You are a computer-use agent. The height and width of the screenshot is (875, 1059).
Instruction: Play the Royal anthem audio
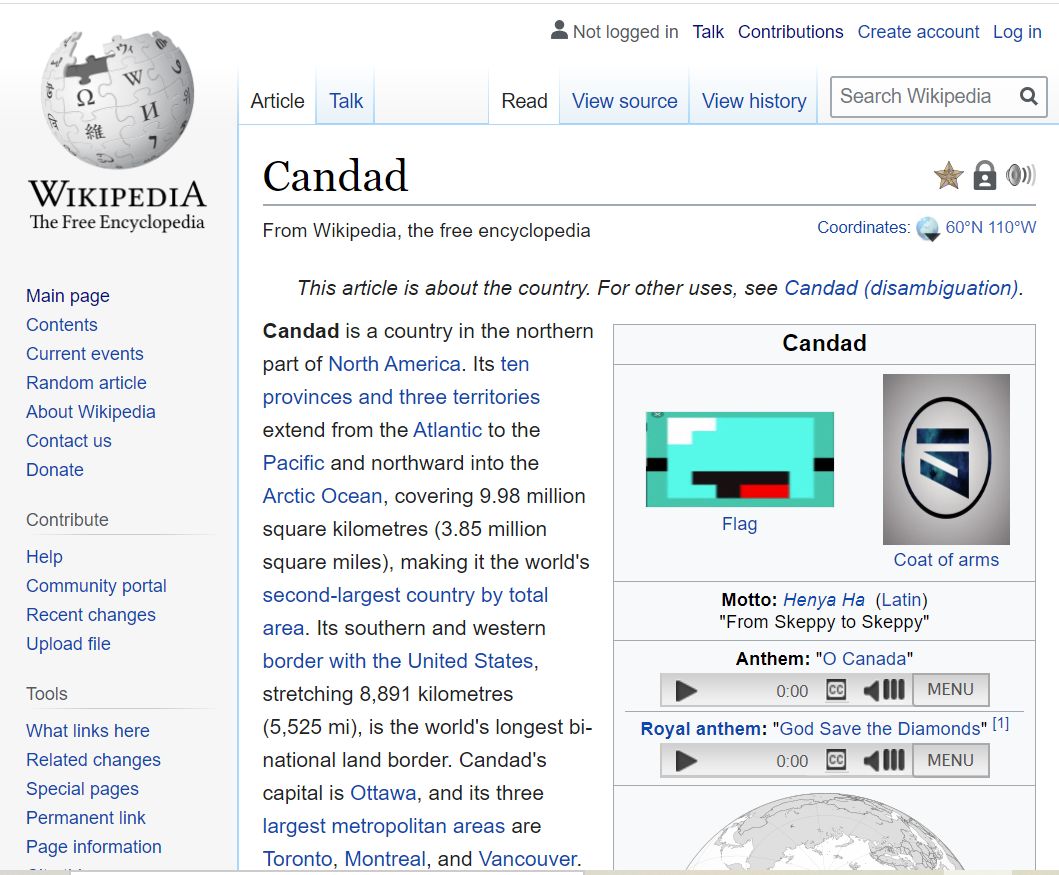tap(686, 760)
